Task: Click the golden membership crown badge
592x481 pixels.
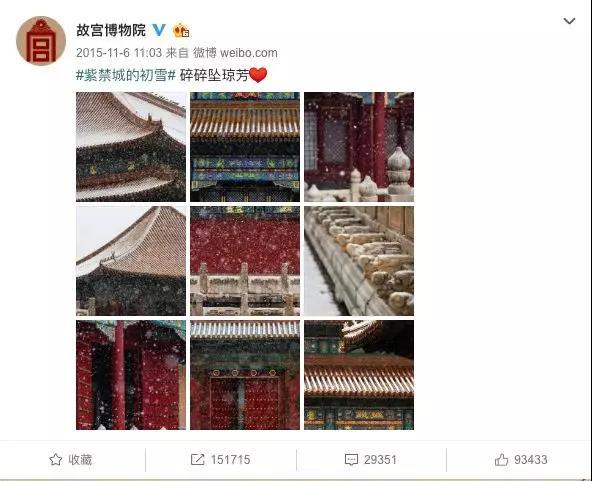Action: (181, 30)
